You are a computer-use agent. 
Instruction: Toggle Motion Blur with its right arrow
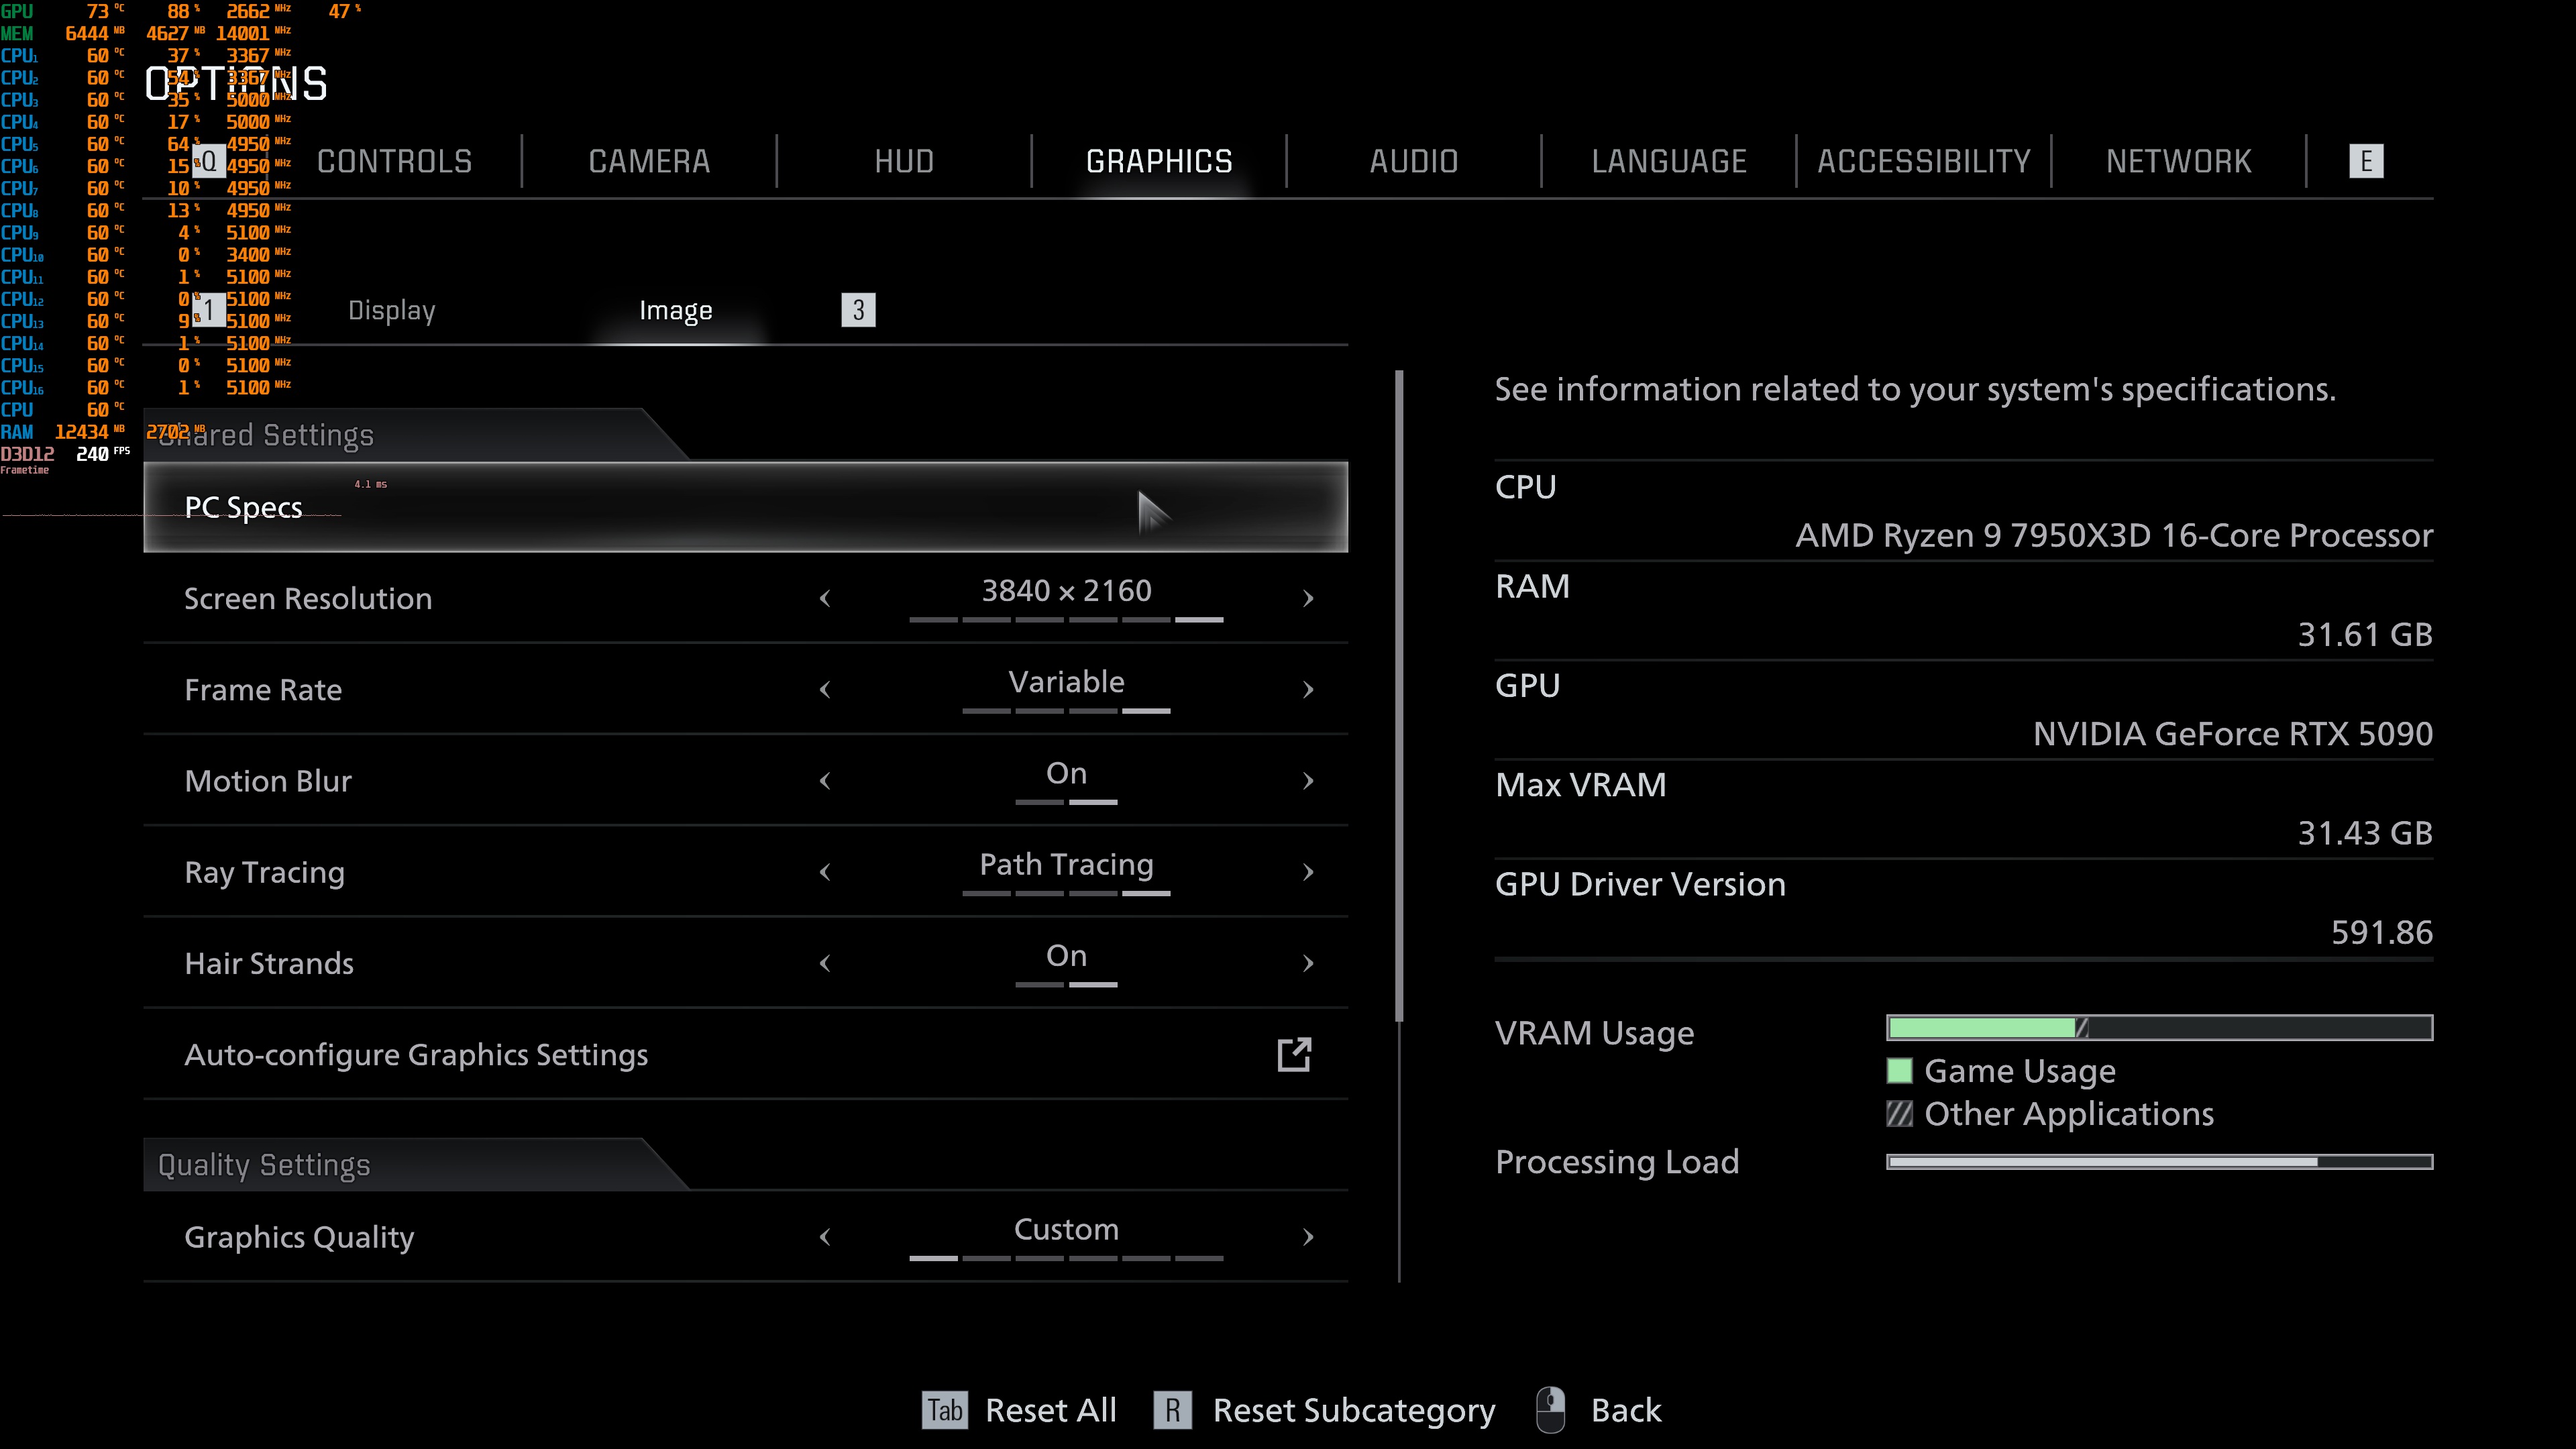click(x=1308, y=781)
